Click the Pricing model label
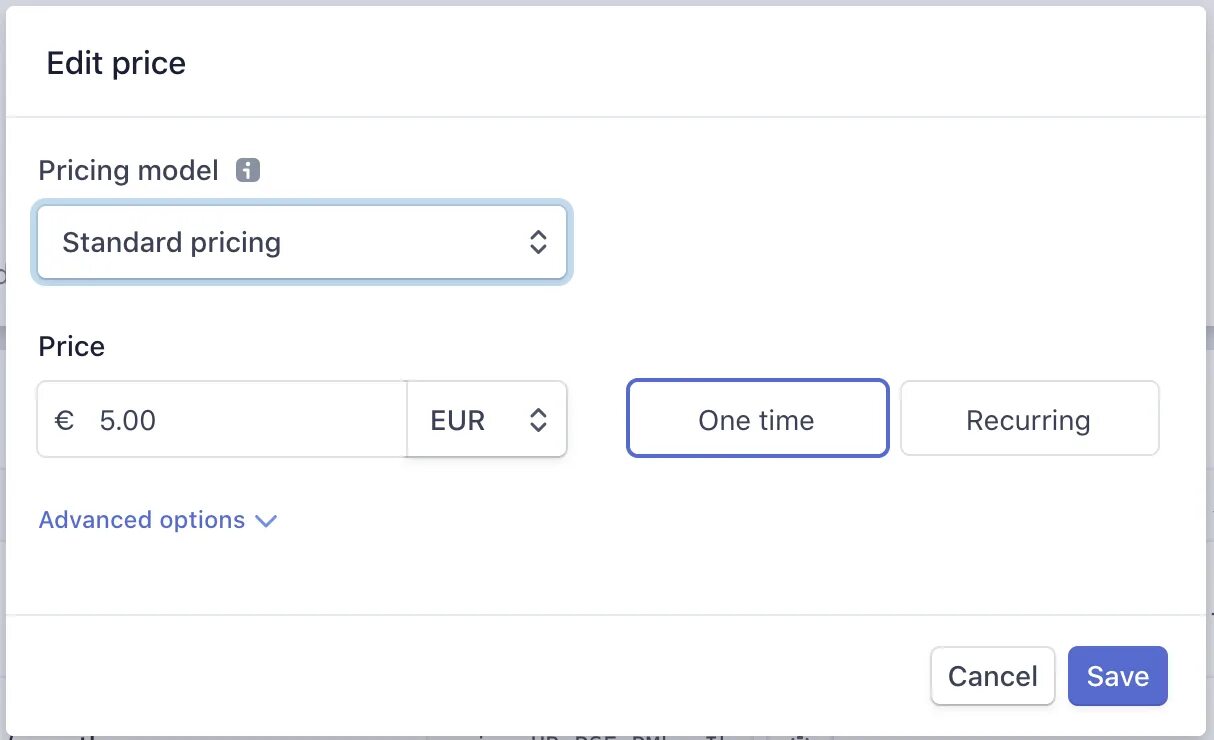 [x=128, y=171]
